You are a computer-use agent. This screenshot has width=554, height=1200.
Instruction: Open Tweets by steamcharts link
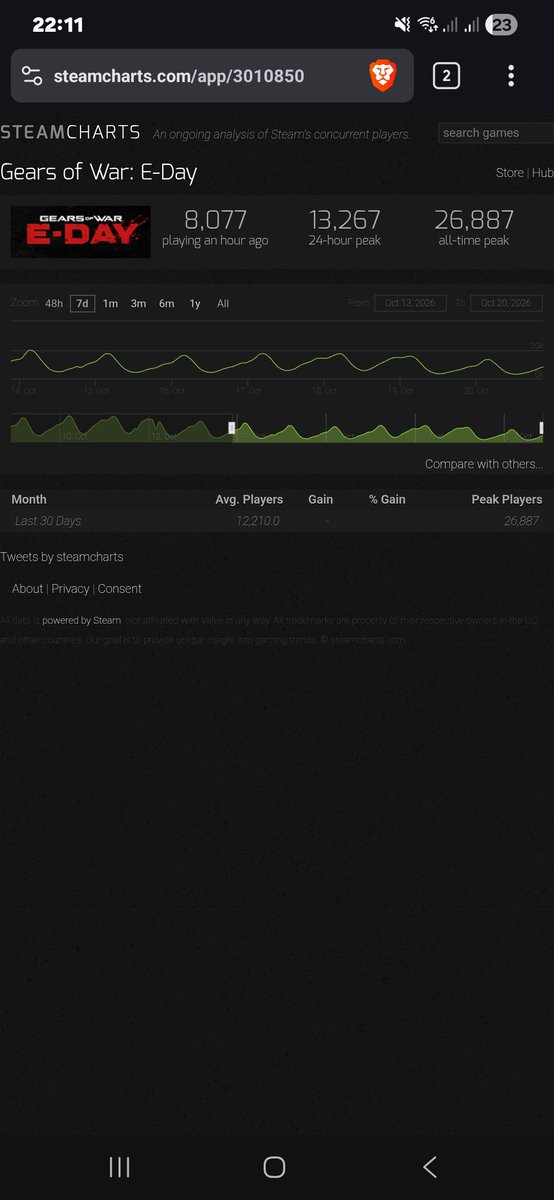coord(62,557)
